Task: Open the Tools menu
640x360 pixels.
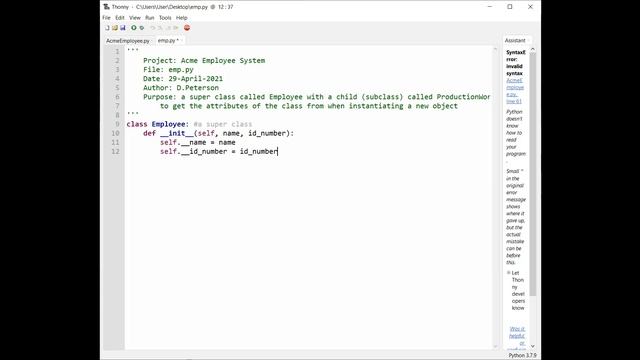Action: click(x=165, y=18)
